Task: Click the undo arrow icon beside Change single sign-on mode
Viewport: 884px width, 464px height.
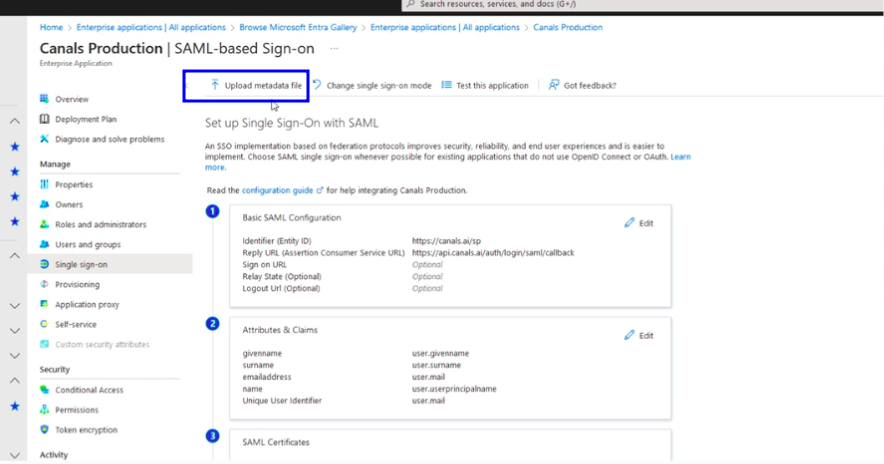Action: 317,85
